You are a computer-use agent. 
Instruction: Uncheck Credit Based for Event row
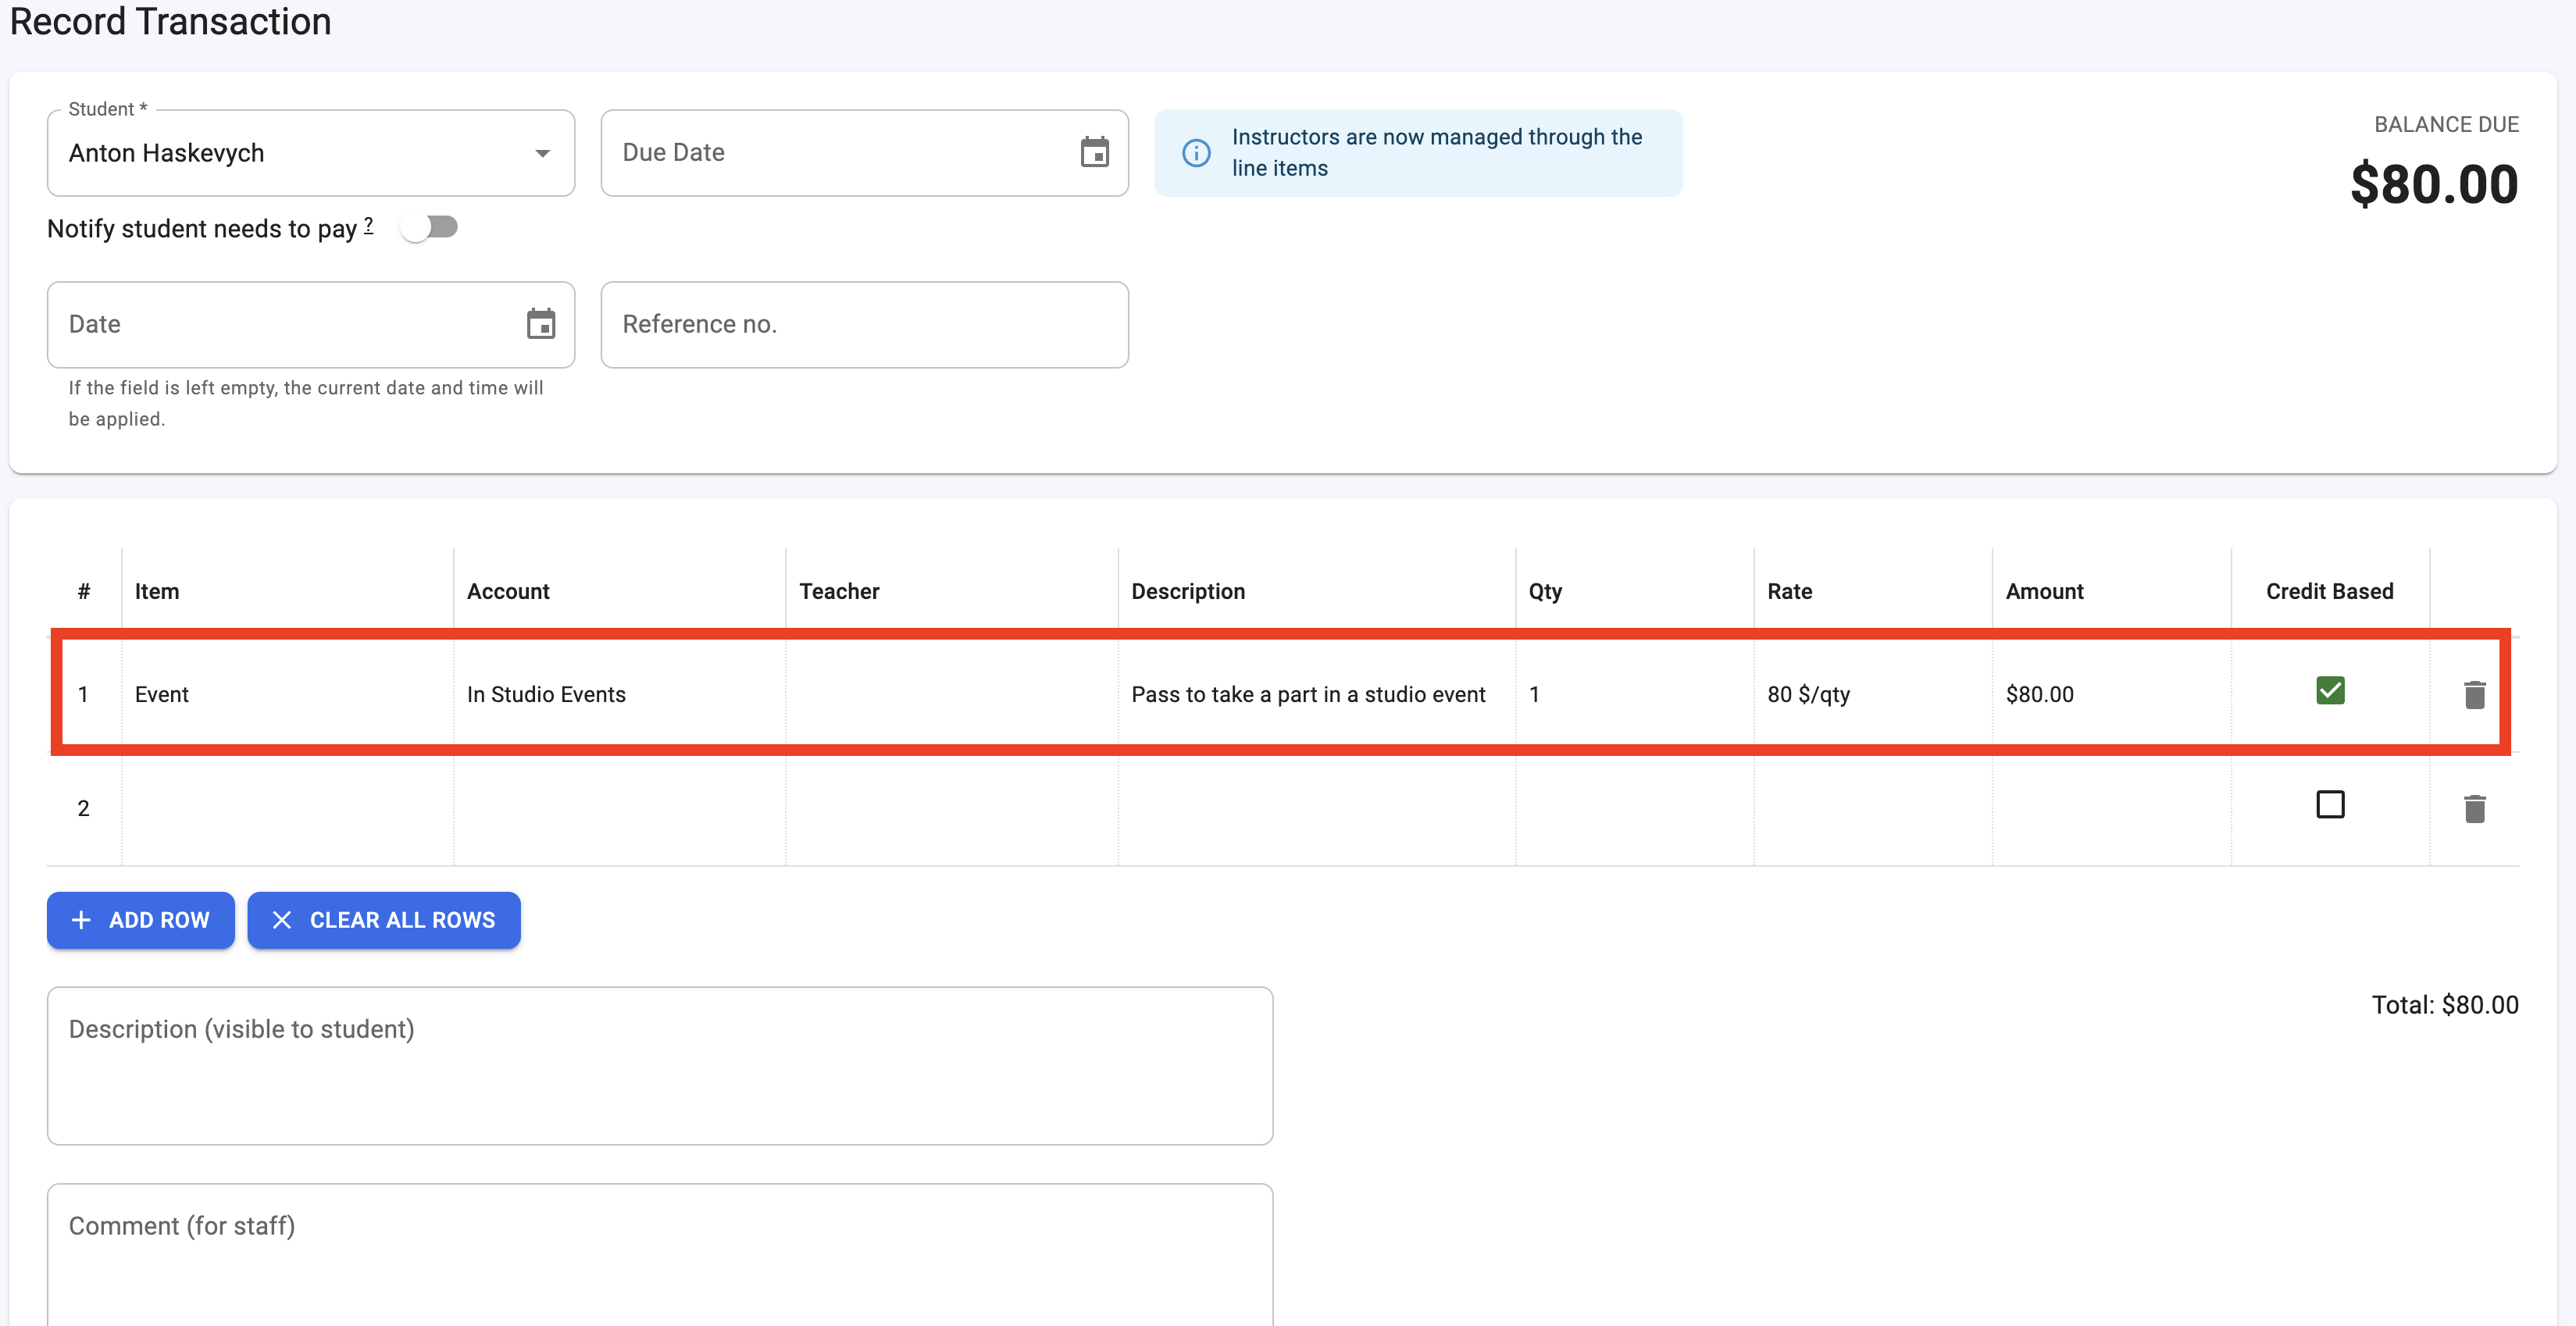pyautogui.click(x=2330, y=691)
